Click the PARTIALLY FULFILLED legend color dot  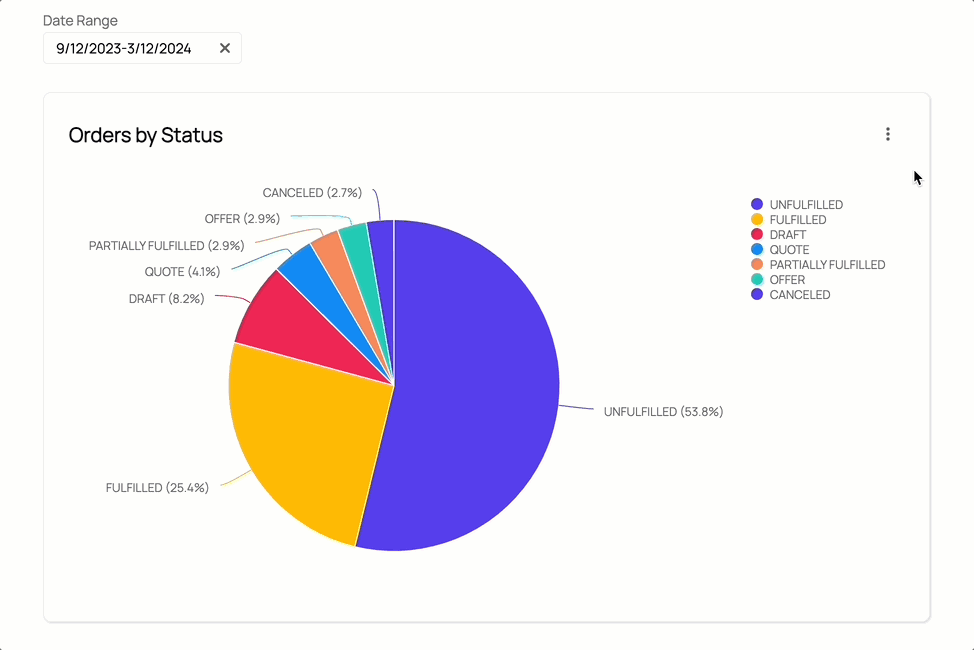click(x=757, y=265)
